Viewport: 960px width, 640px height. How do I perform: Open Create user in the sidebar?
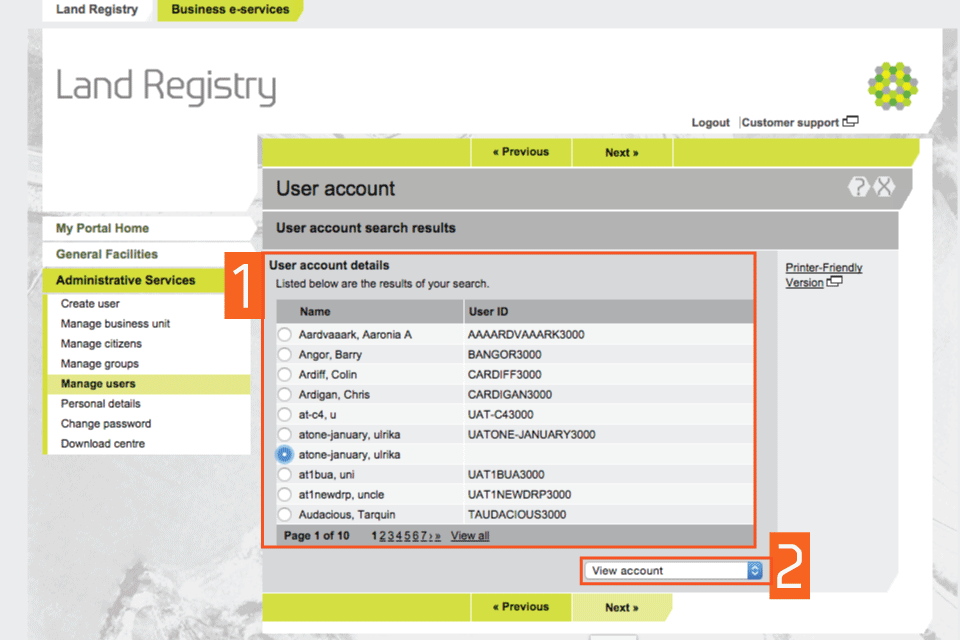[90, 304]
